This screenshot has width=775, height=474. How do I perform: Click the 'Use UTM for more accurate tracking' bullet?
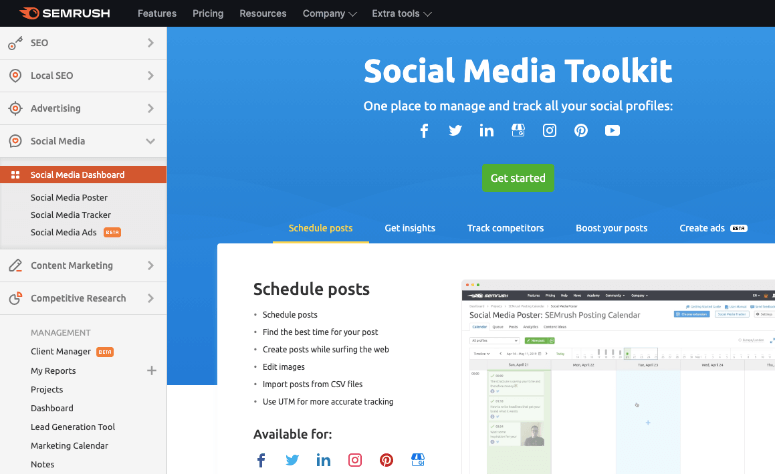point(328,402)
